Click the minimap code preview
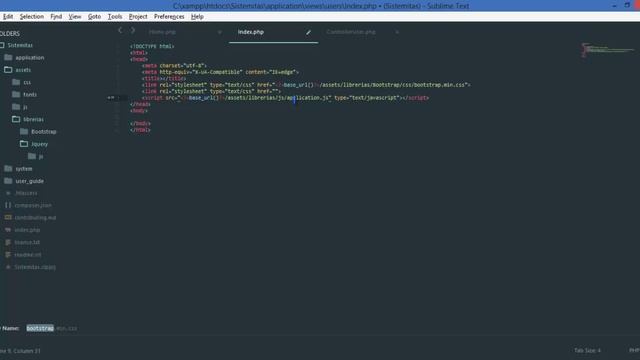 point(607,50)
